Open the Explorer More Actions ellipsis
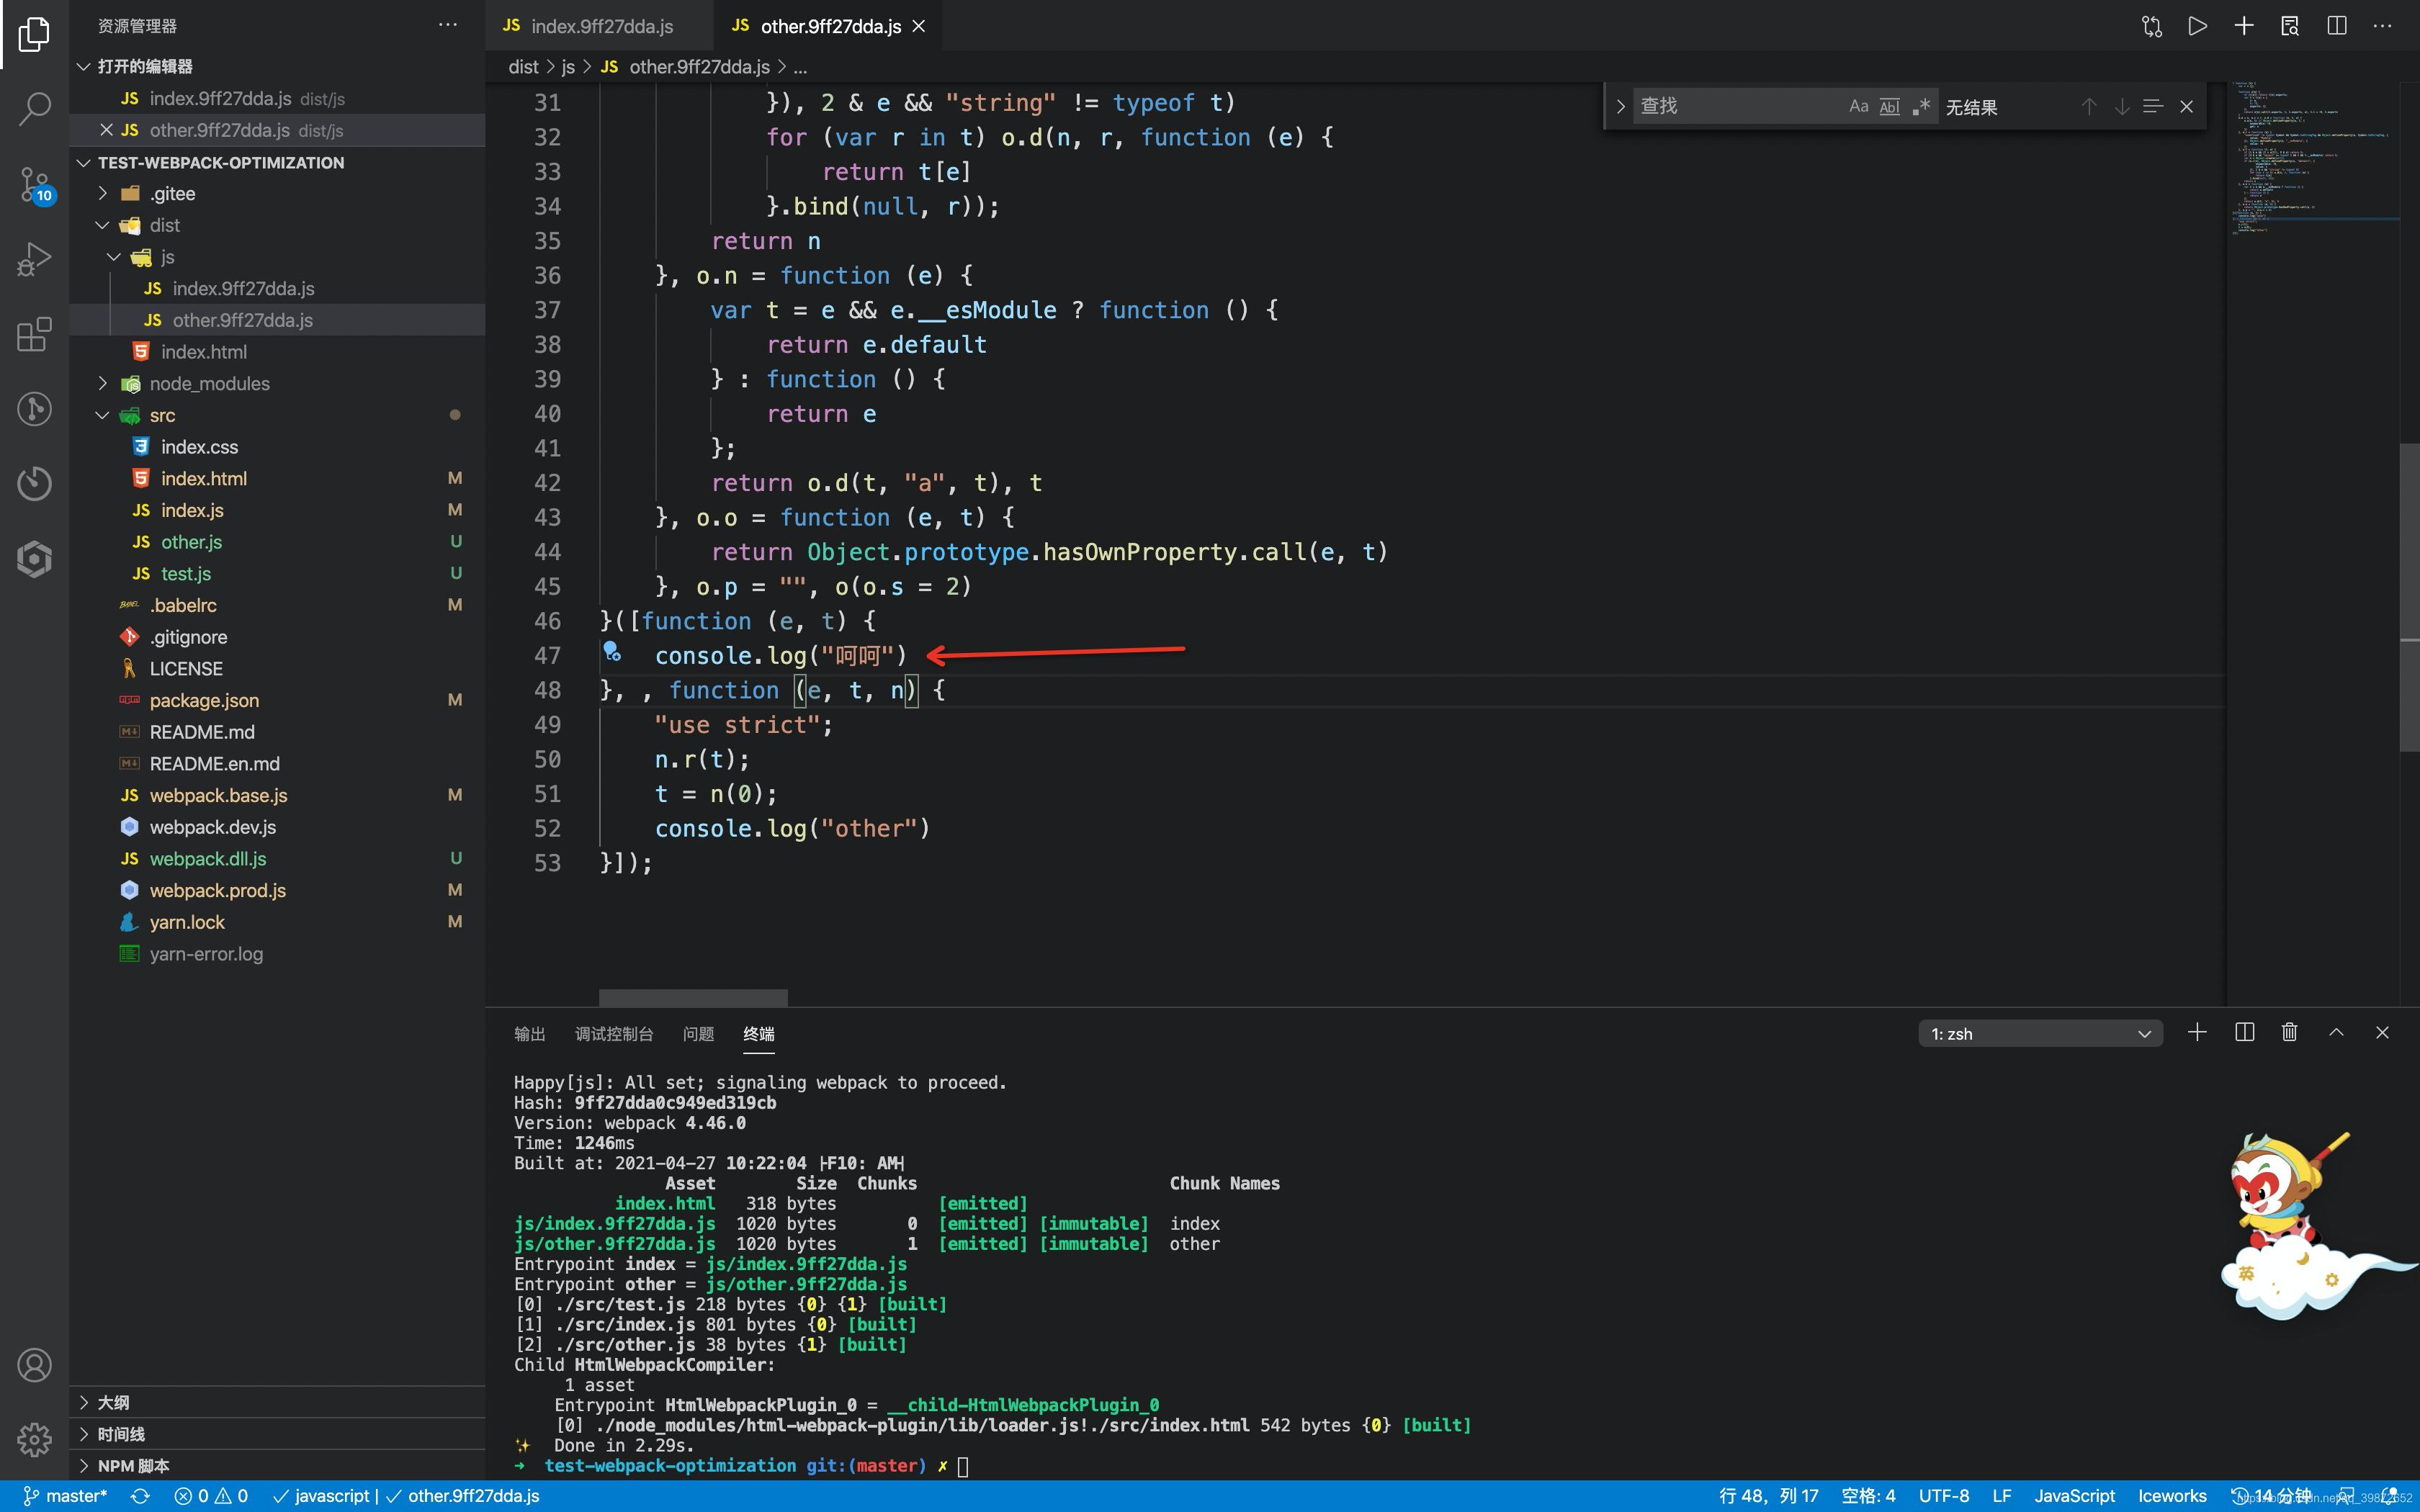This screenshot has width=2420, height=1512. click(x=447, y=25)
